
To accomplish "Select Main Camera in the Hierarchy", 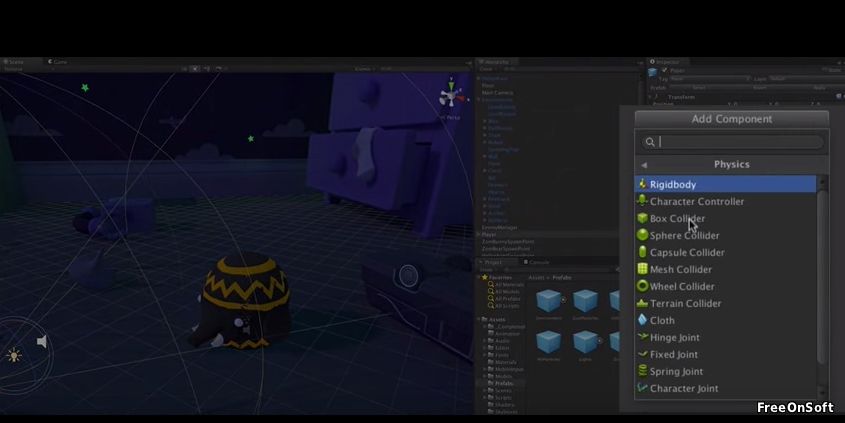I will point(497,93).
